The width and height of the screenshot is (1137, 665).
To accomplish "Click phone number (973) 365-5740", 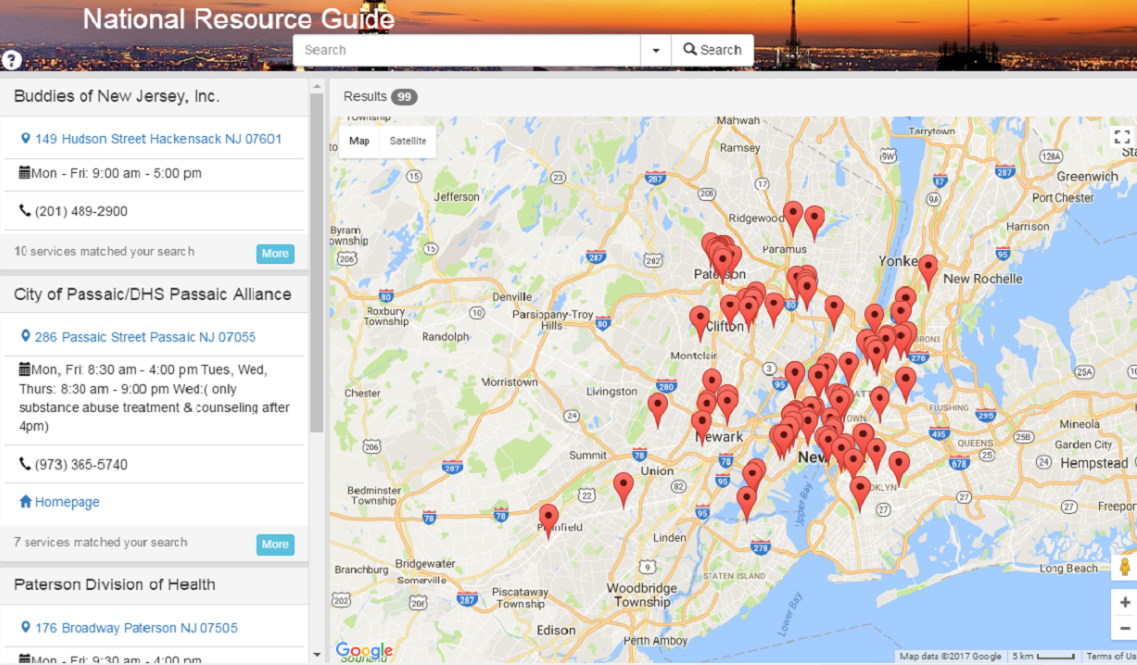I will coord(81,465).
